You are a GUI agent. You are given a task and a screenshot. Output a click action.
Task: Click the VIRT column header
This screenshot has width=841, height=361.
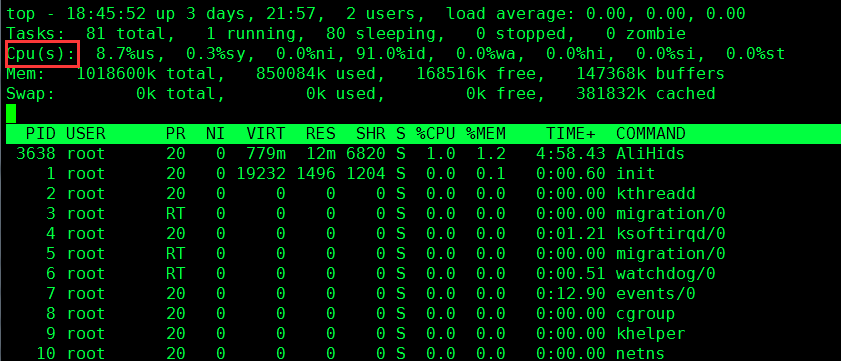tap(265, 134)
